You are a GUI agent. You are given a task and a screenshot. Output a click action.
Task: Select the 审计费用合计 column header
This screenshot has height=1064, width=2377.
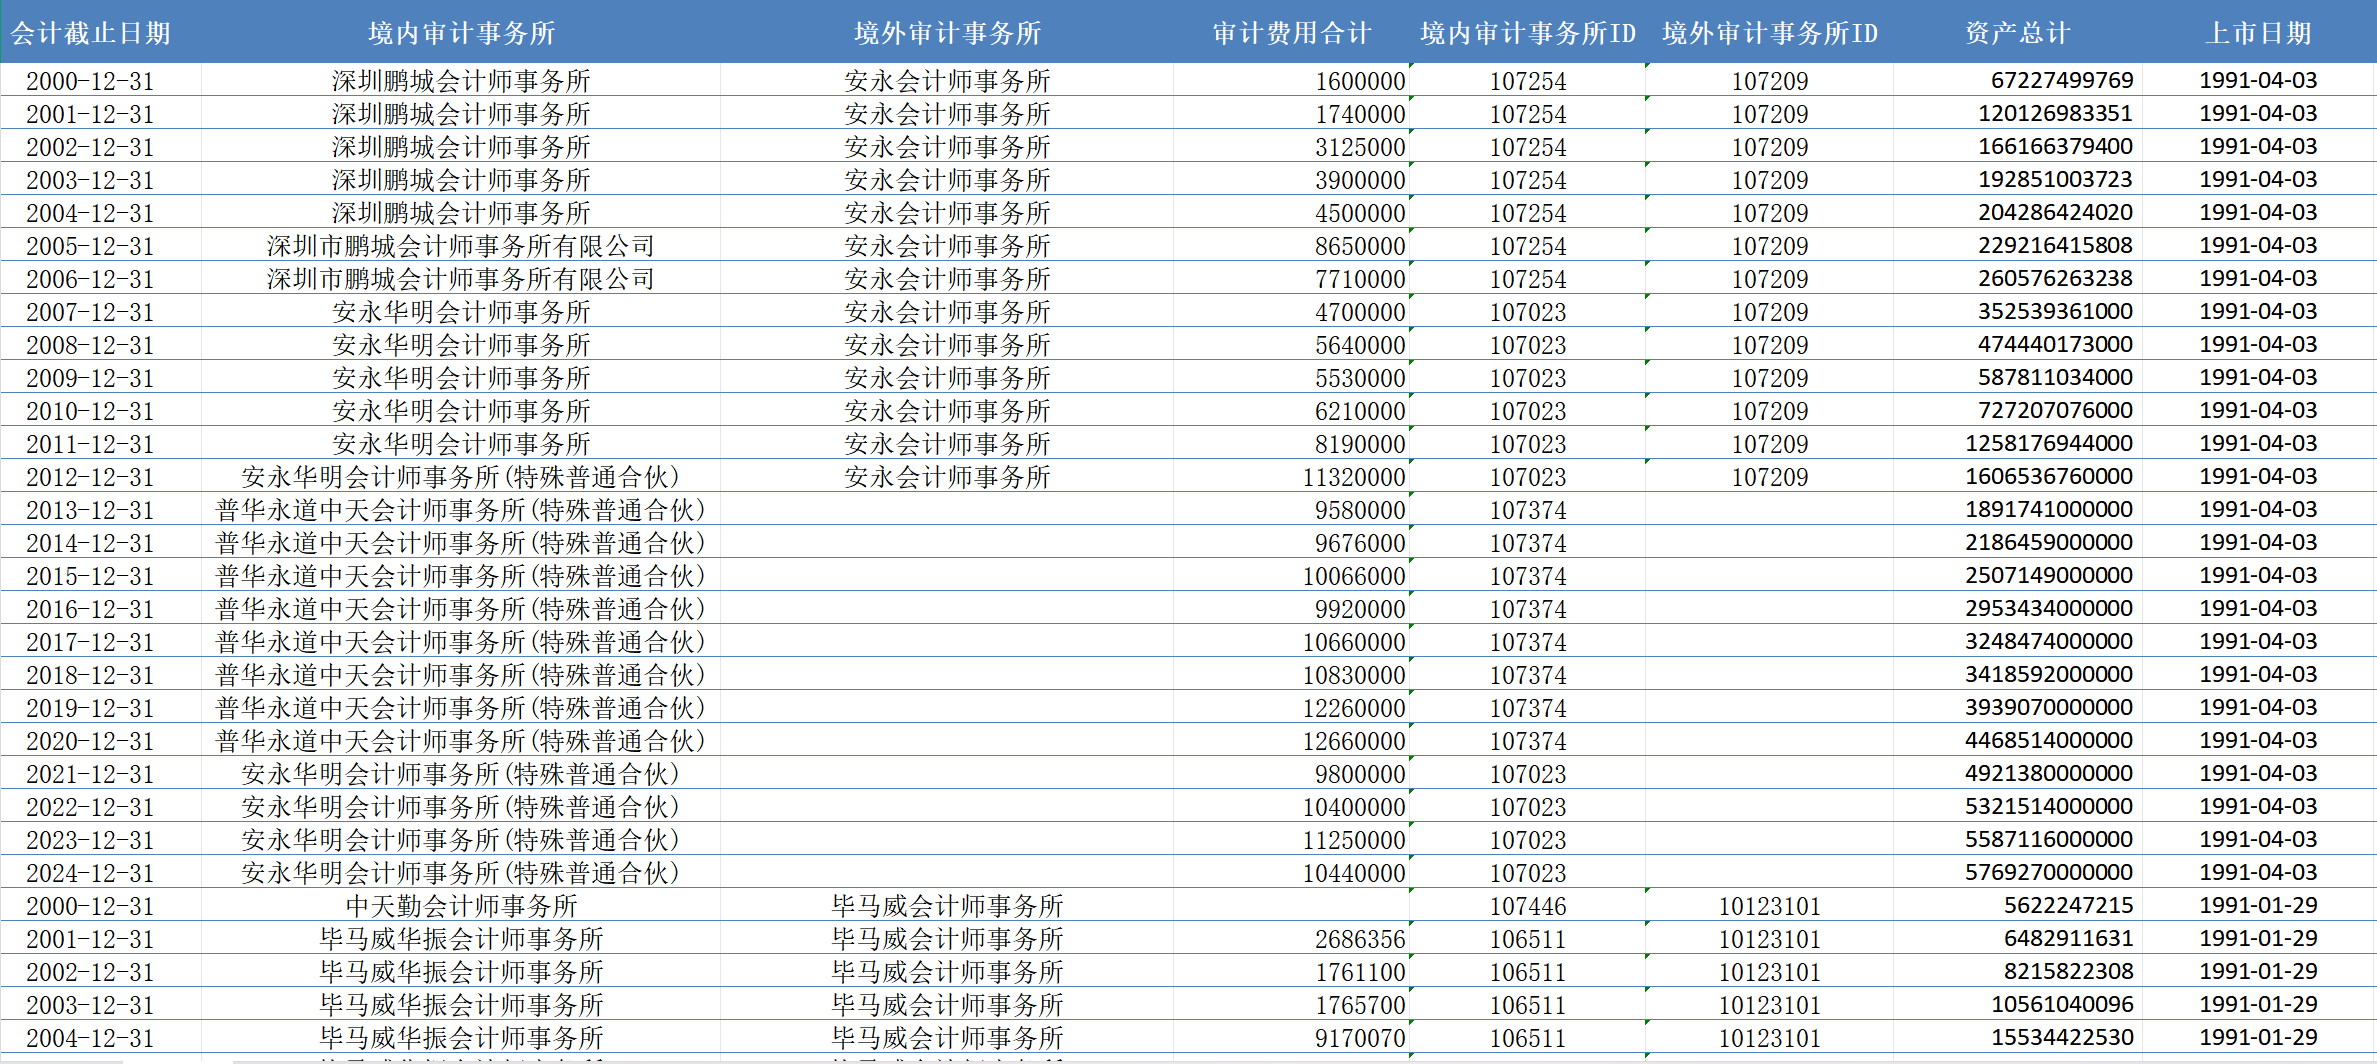click(x=1291, y=33)
